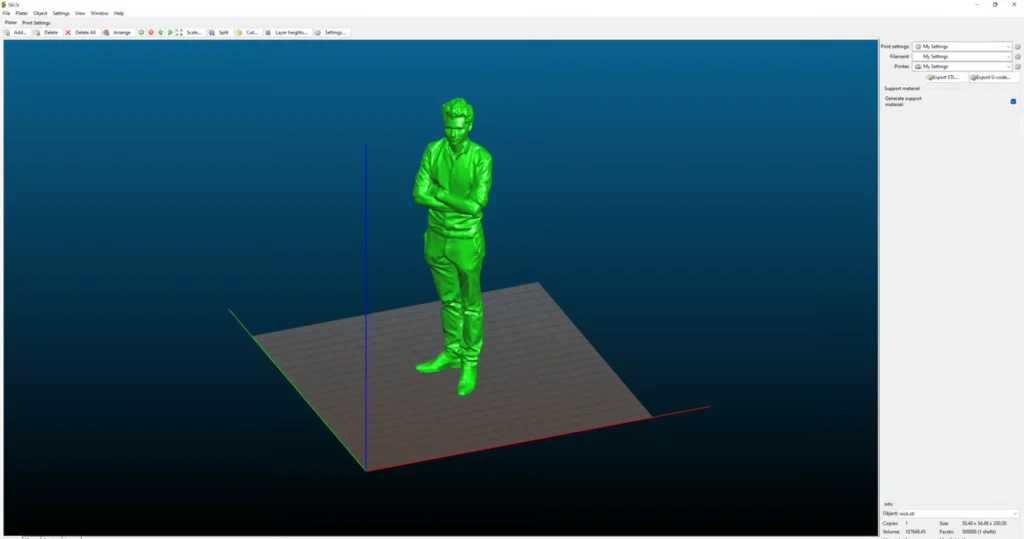Click the Export STL button

943,77
